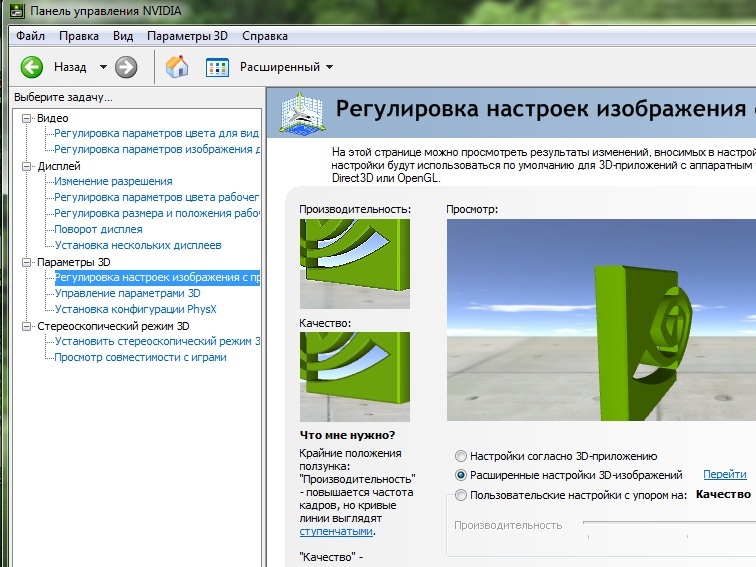Click the Назад button label
The height and width of the screenshot is (567, 756).
70,67
